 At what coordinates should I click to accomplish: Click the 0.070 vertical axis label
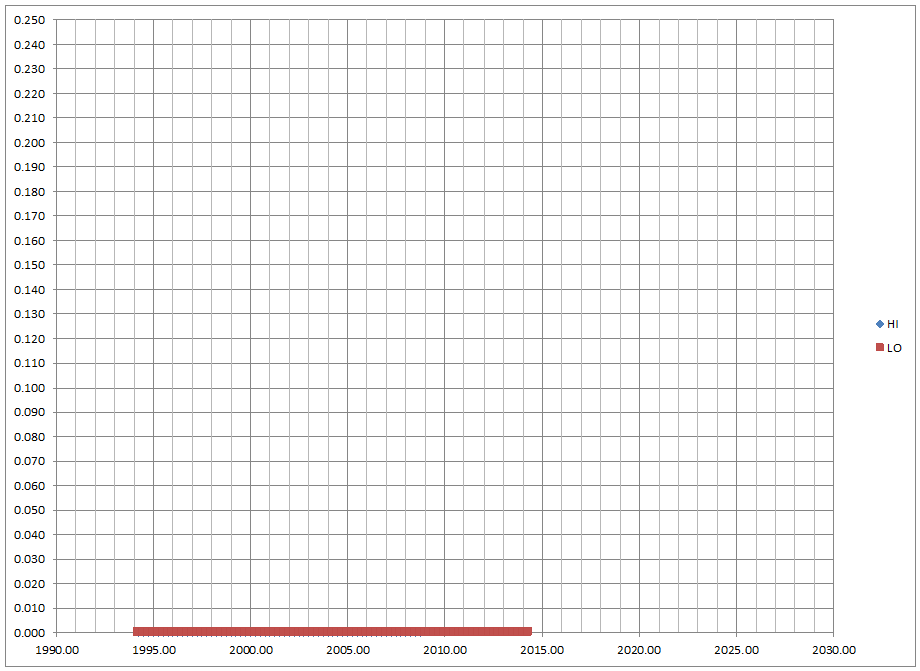(29, 462)
